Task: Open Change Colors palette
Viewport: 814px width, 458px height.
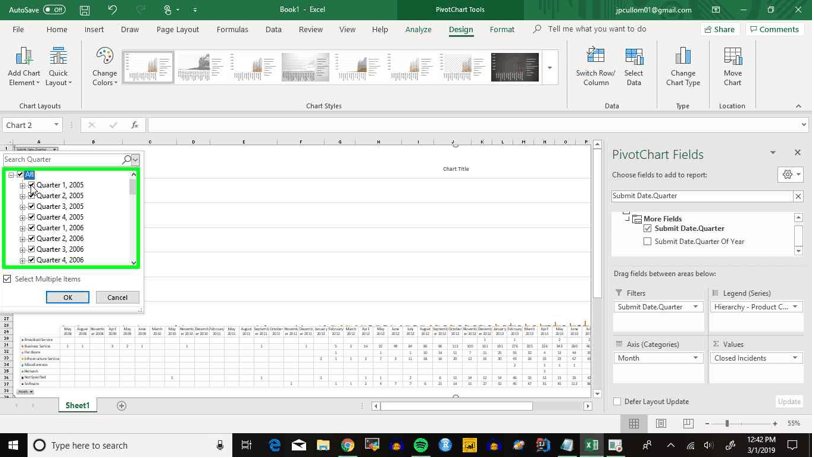Action: click(104, 66)
